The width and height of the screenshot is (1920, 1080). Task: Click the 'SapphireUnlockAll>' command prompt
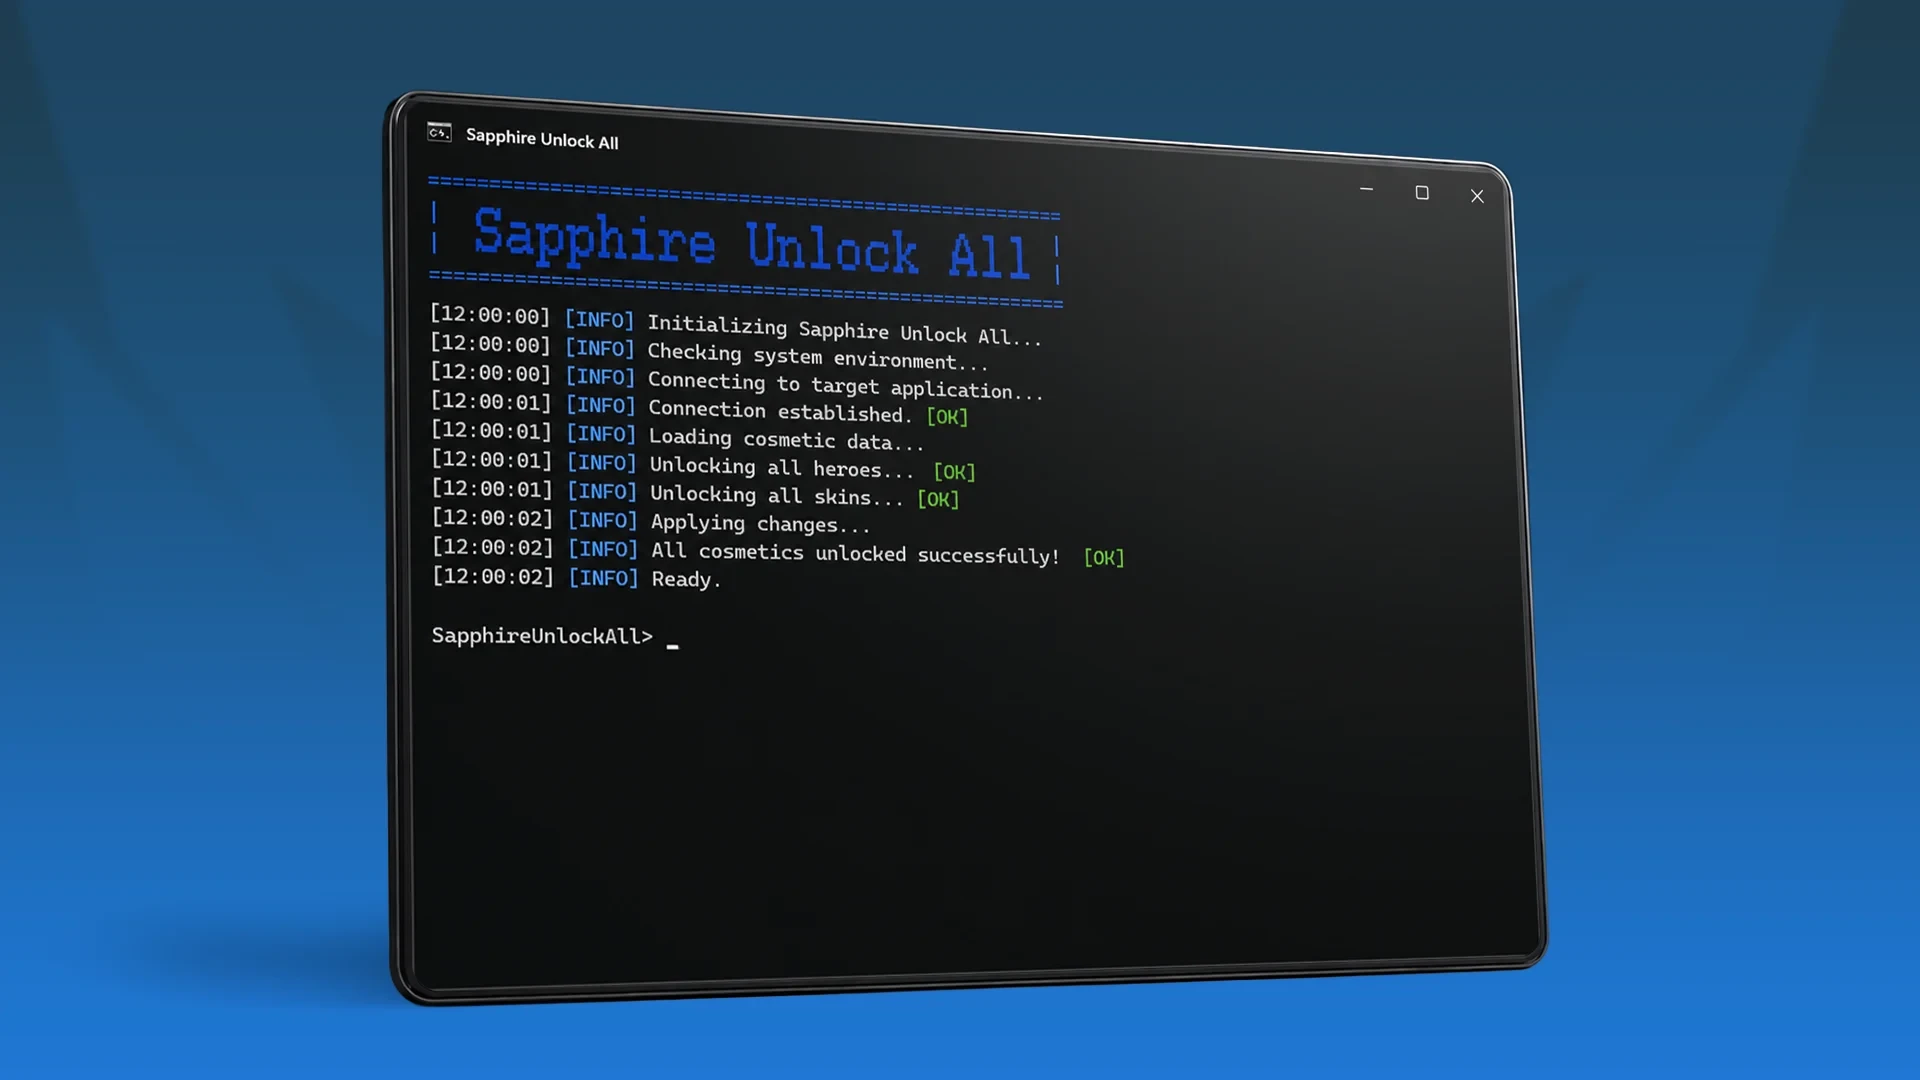pos(542,636)
